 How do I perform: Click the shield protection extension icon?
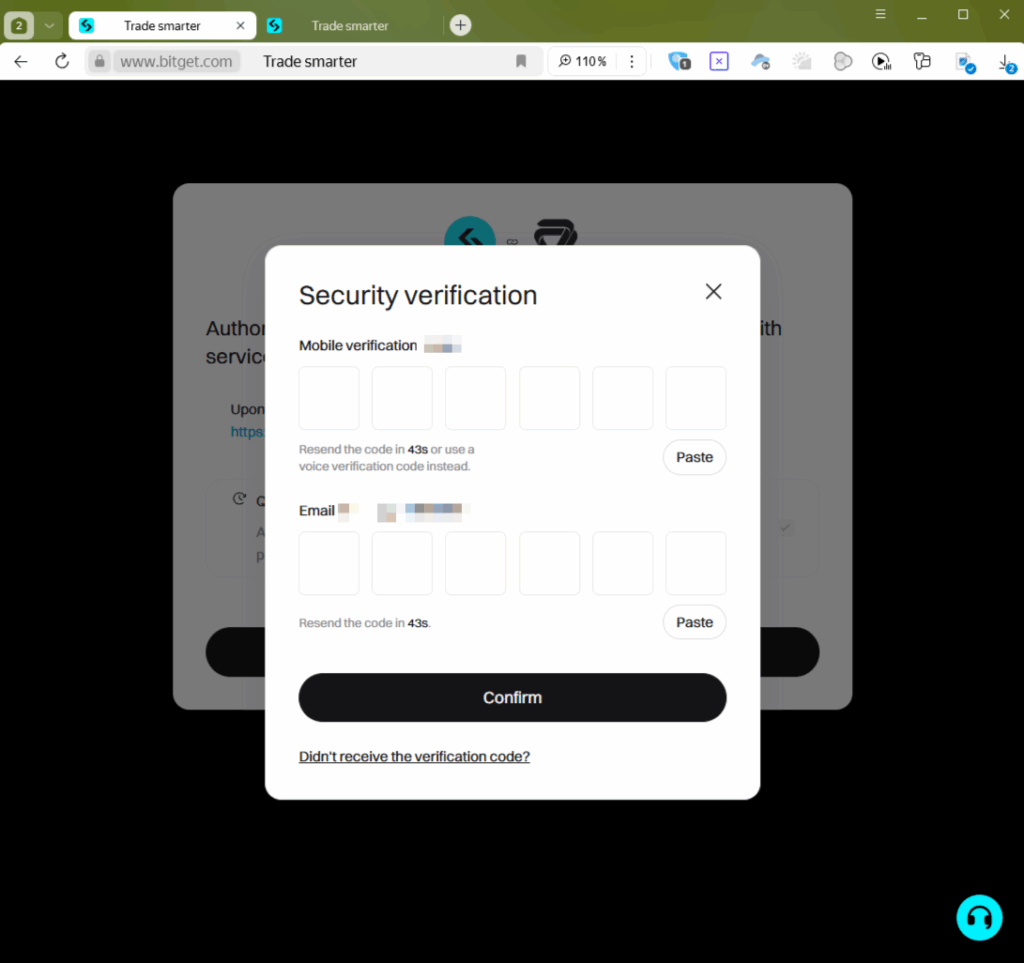(679, 61)
